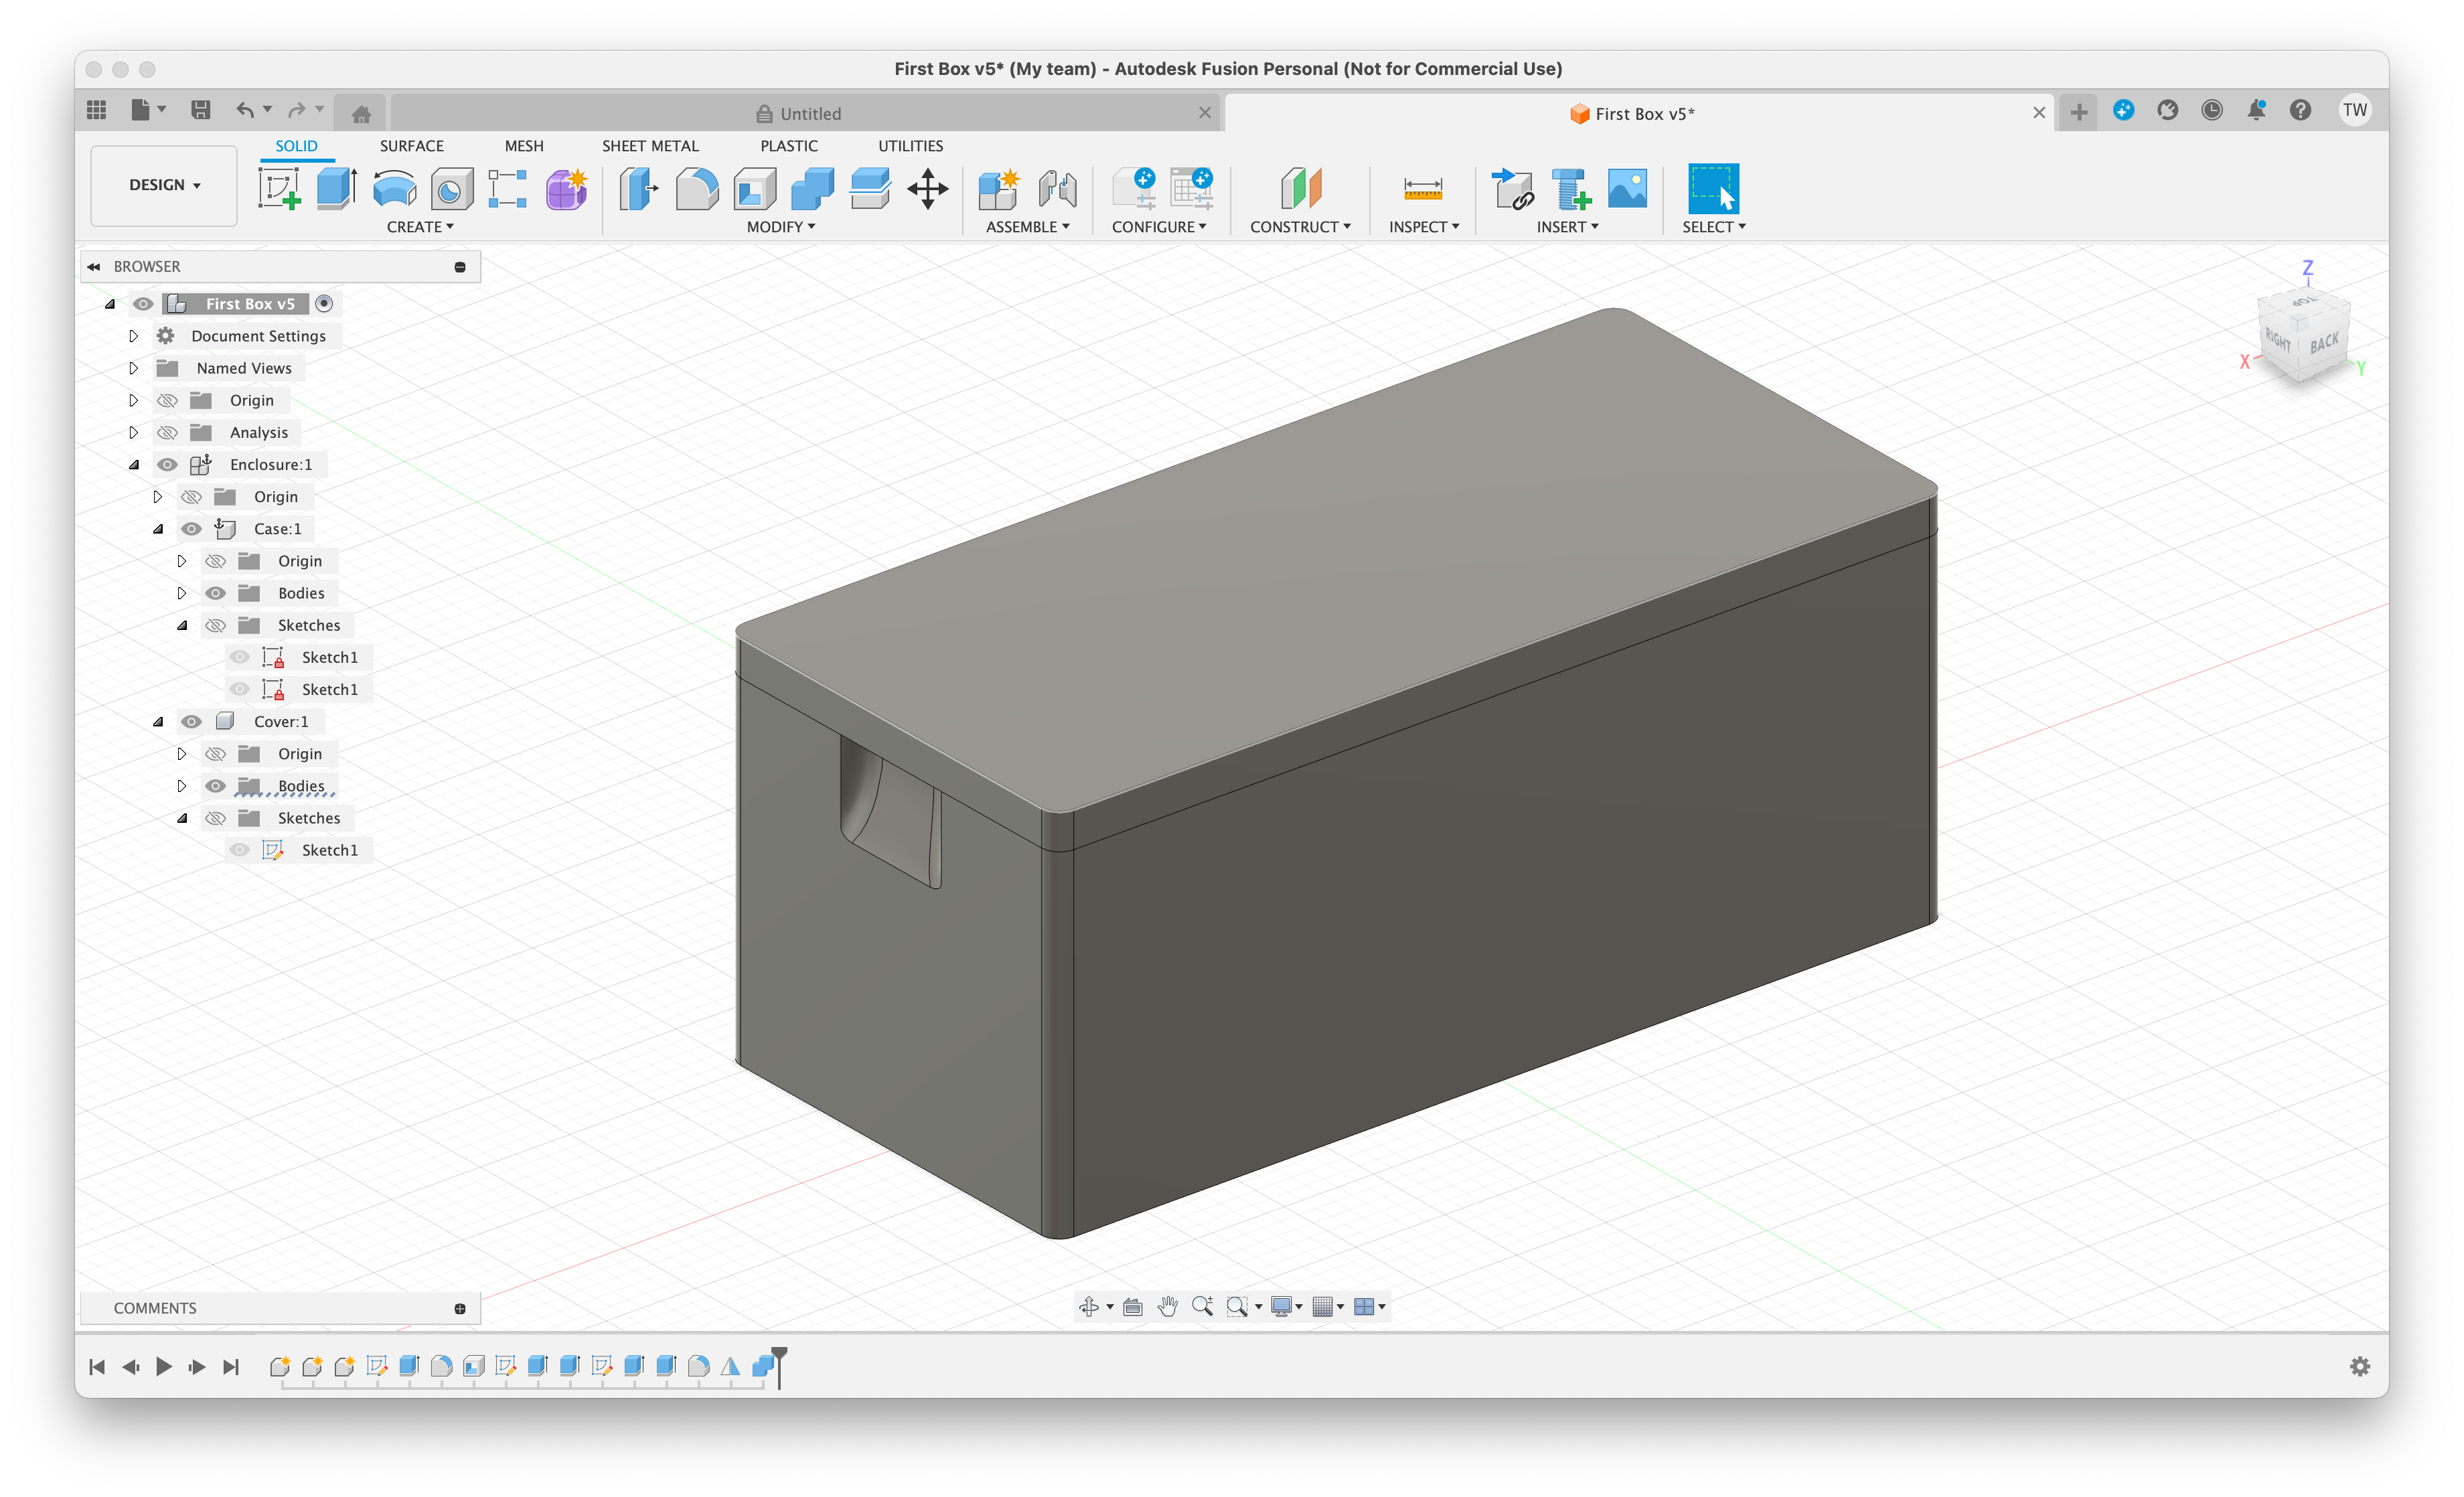Open notifications bell icon
The height and width of the screenshot is (1497, 2464).
2256,110
